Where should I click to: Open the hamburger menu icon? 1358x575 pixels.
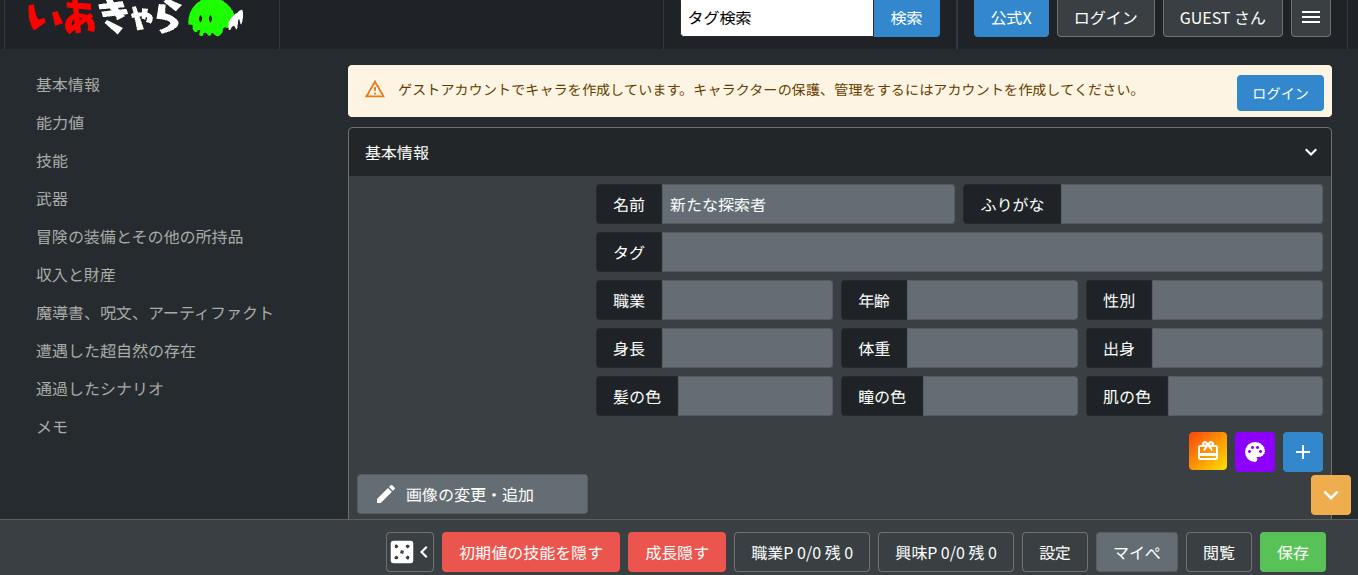click(1311, 18)
